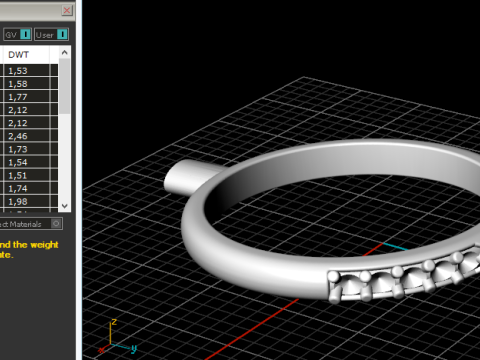The image size is (480, 360).
Task: Click the materials list scrollbar thumb
Action: click(x=65, y=86)
